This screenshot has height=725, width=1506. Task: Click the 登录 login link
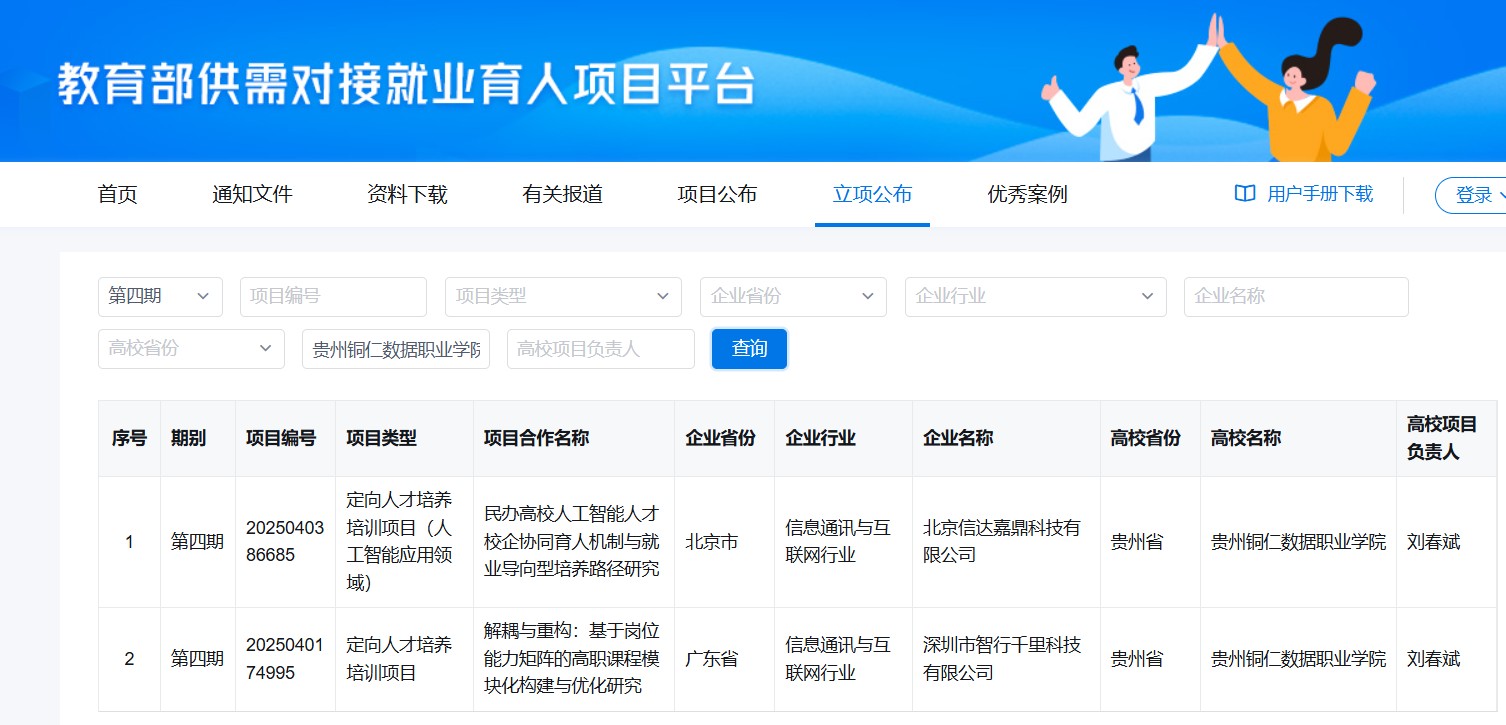click(1473, 195)
